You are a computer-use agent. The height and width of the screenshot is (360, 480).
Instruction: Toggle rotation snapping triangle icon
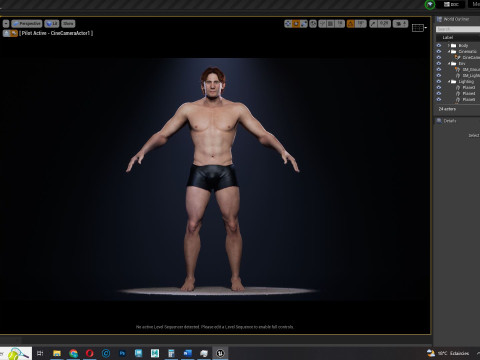[350, 24]
